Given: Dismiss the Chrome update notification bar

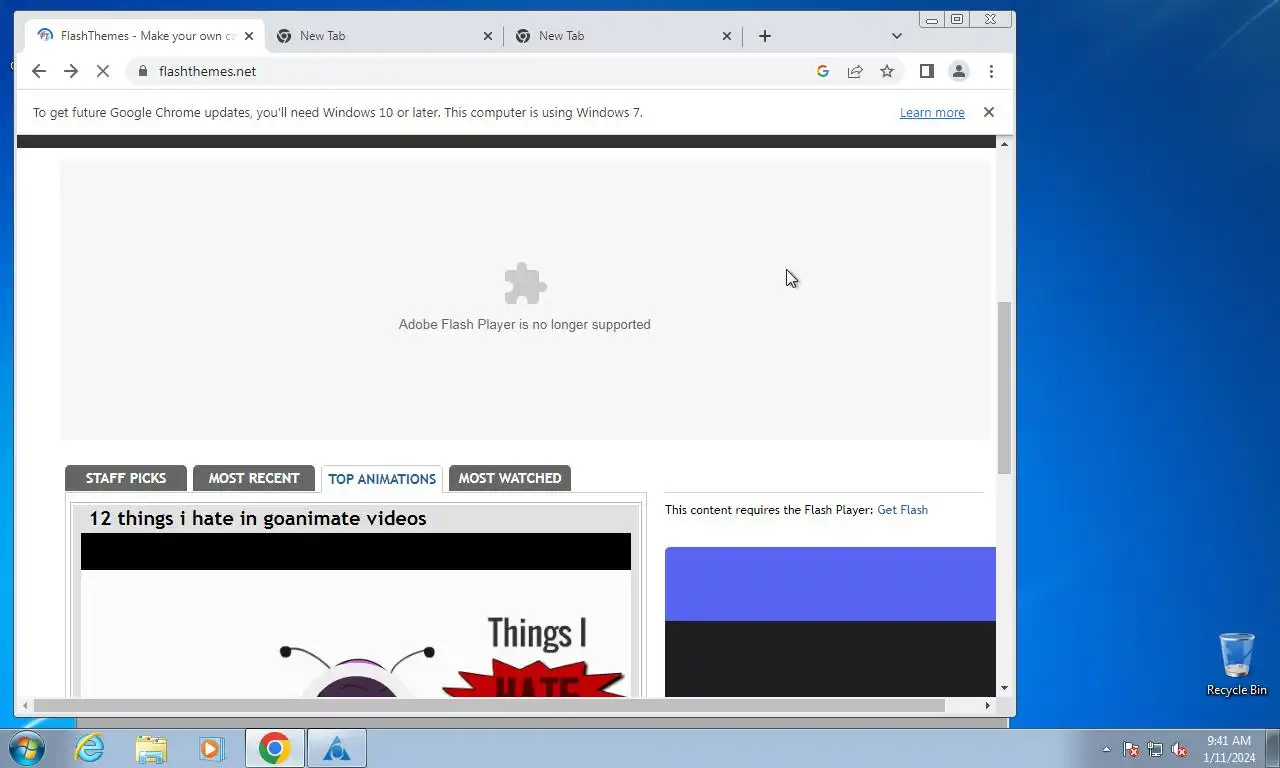Looking at the screenshot, I should click(989, 112).
